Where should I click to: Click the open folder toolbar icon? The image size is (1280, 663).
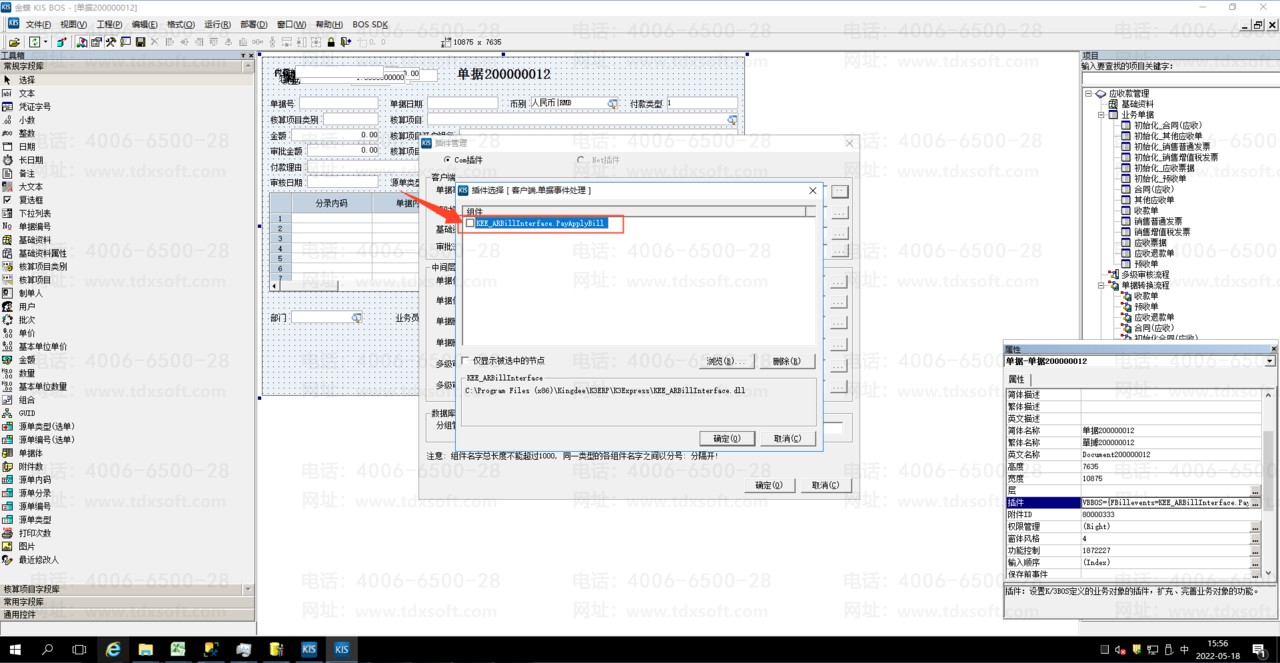click(14, 42)
